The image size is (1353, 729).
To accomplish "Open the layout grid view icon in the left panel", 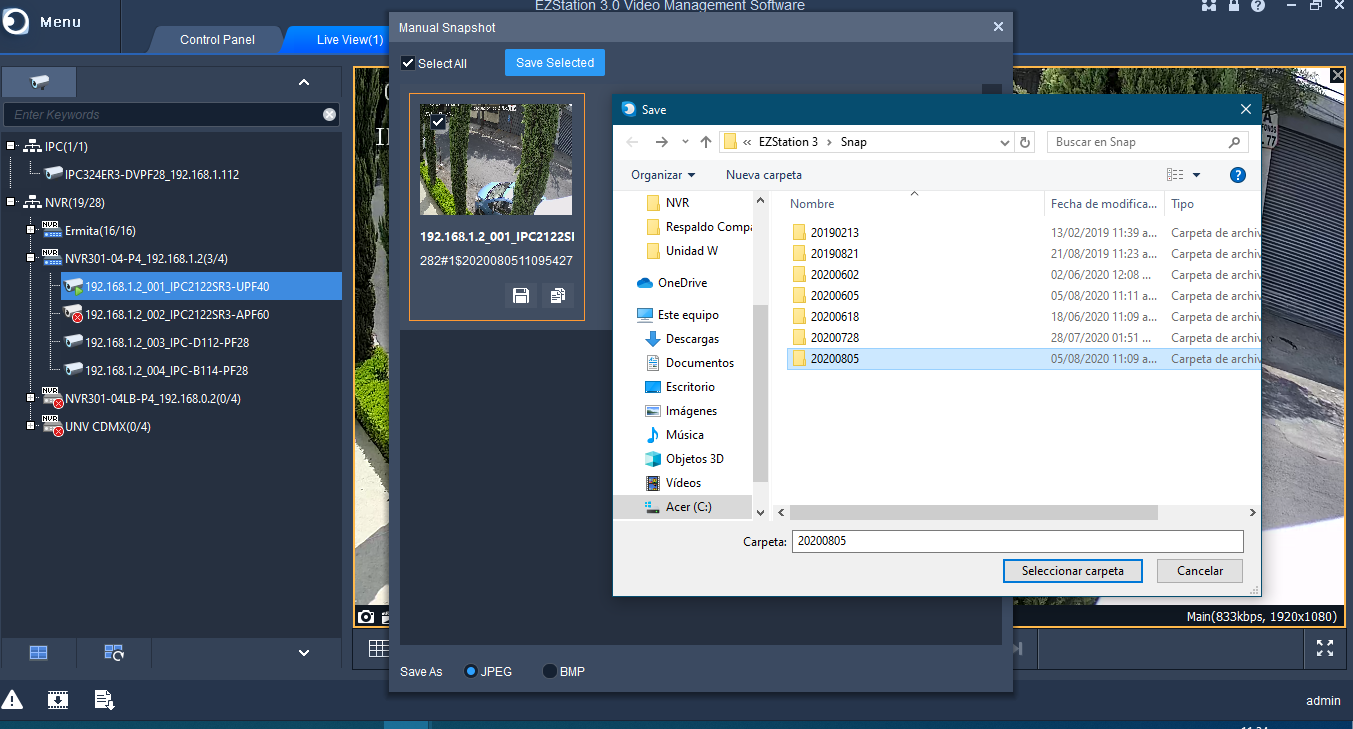I will 38,653.
